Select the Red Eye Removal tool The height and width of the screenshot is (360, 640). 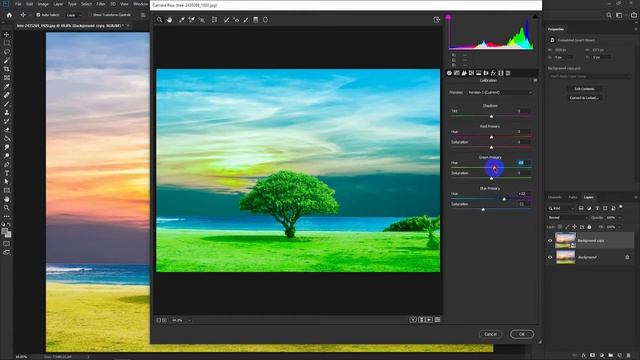[x=236, y=20]
